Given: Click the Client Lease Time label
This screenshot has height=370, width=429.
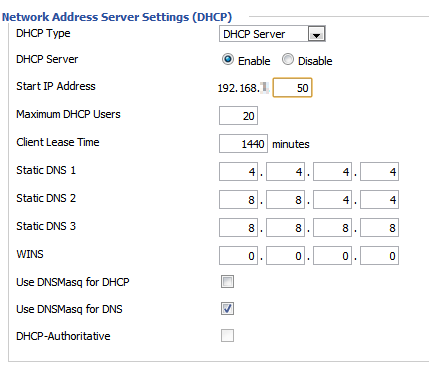Looking at the screenshot, I should coord(58,142).
